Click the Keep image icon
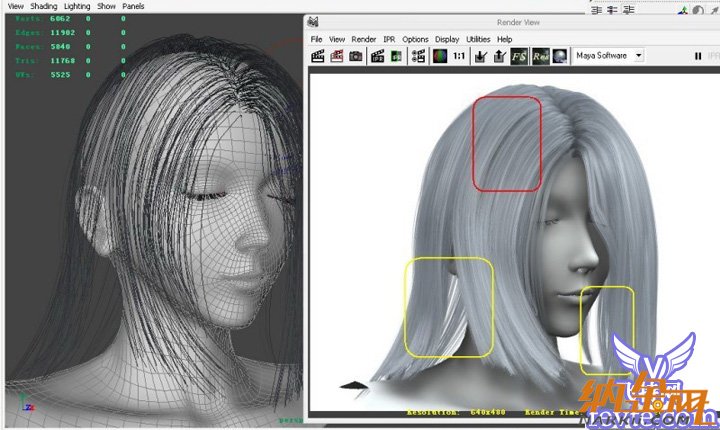The image size is (720, 430). coord(481,57)
